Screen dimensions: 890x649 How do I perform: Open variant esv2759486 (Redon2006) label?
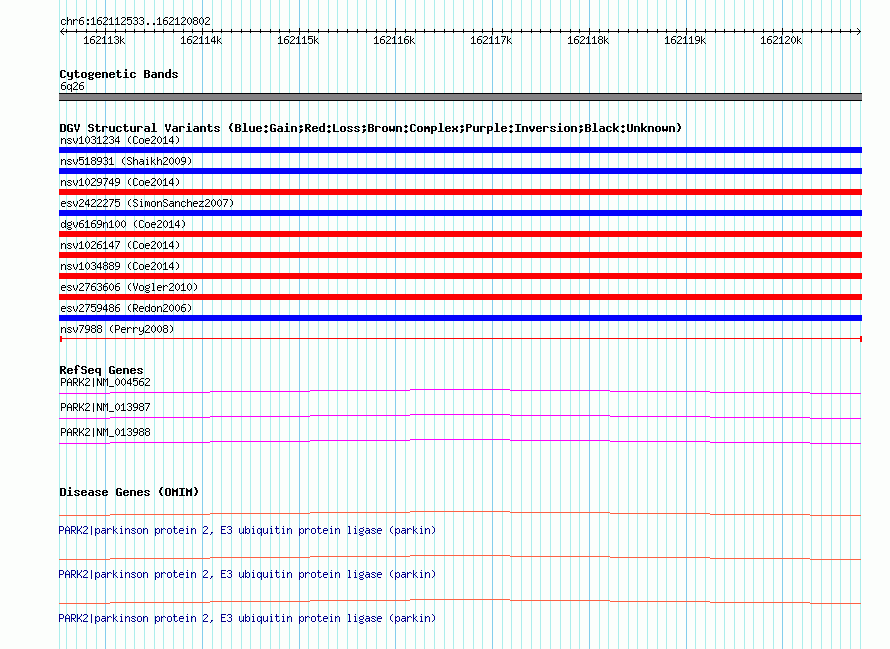(x=126, y=308)
